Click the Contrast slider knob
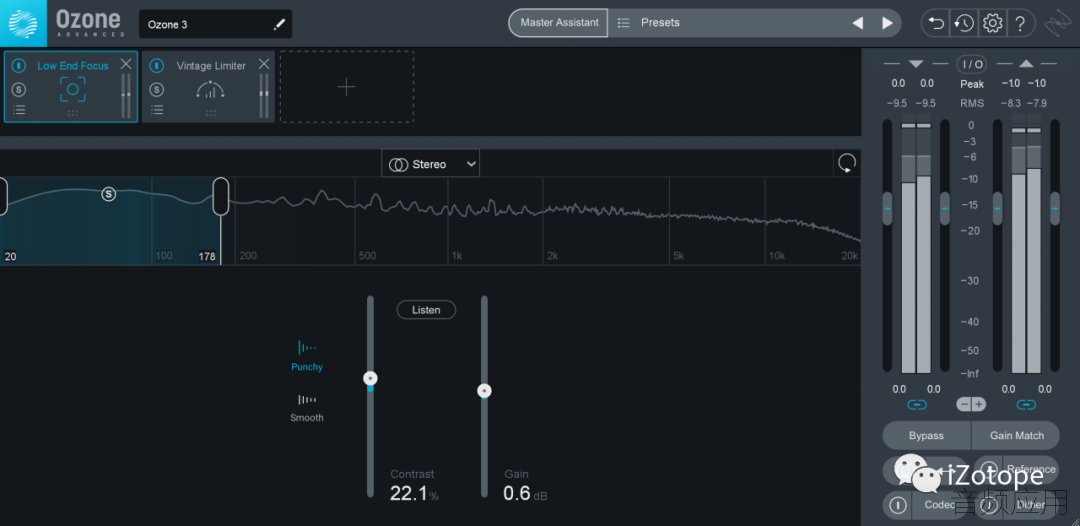The width and height of the screenshot is (1080, 526). 371,379
